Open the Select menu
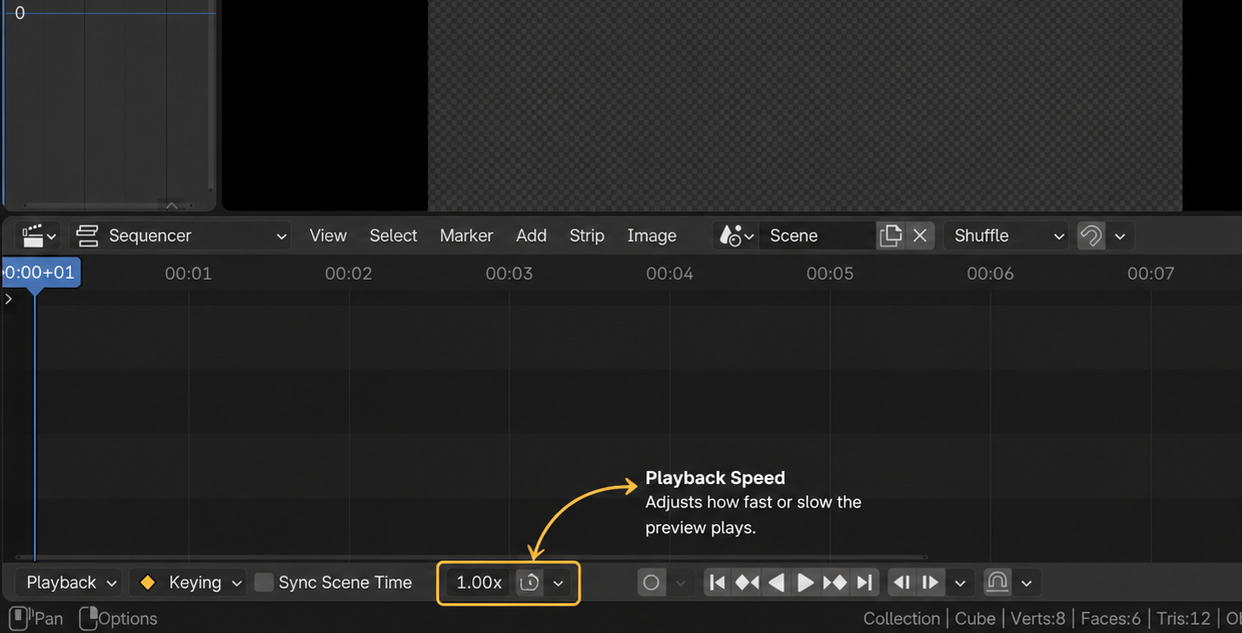The width and height of the screenshot is (1242, 633). pyautogui.click(x=393, y=236)
